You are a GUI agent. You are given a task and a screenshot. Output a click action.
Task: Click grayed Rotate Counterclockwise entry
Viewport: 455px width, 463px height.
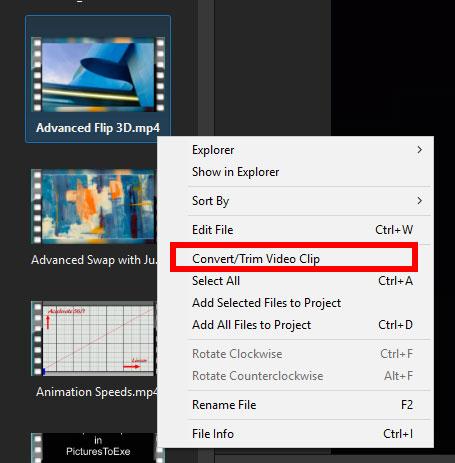[295, 376]
